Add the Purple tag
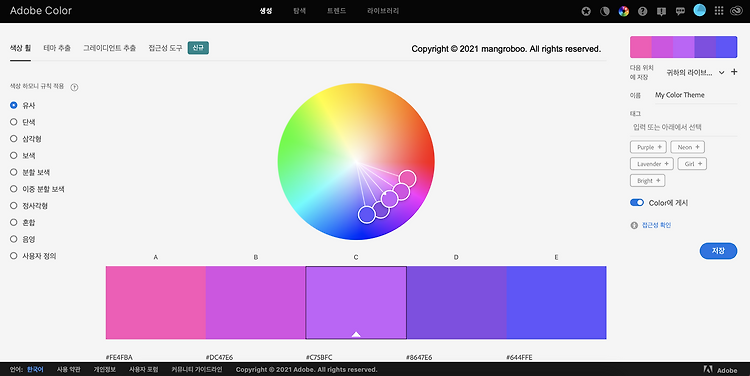Screen dimensions: 750x376 [648, 147]
